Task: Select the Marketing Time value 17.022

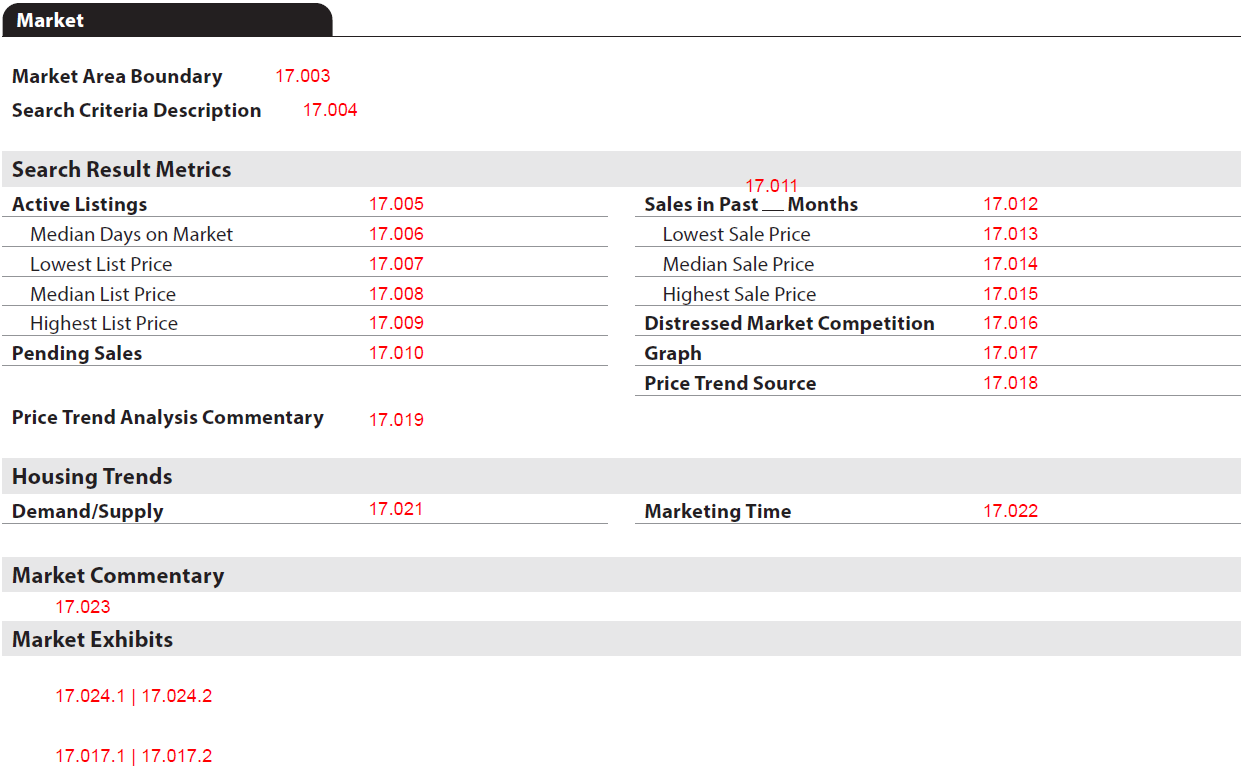Action: tap(1011, 511)
